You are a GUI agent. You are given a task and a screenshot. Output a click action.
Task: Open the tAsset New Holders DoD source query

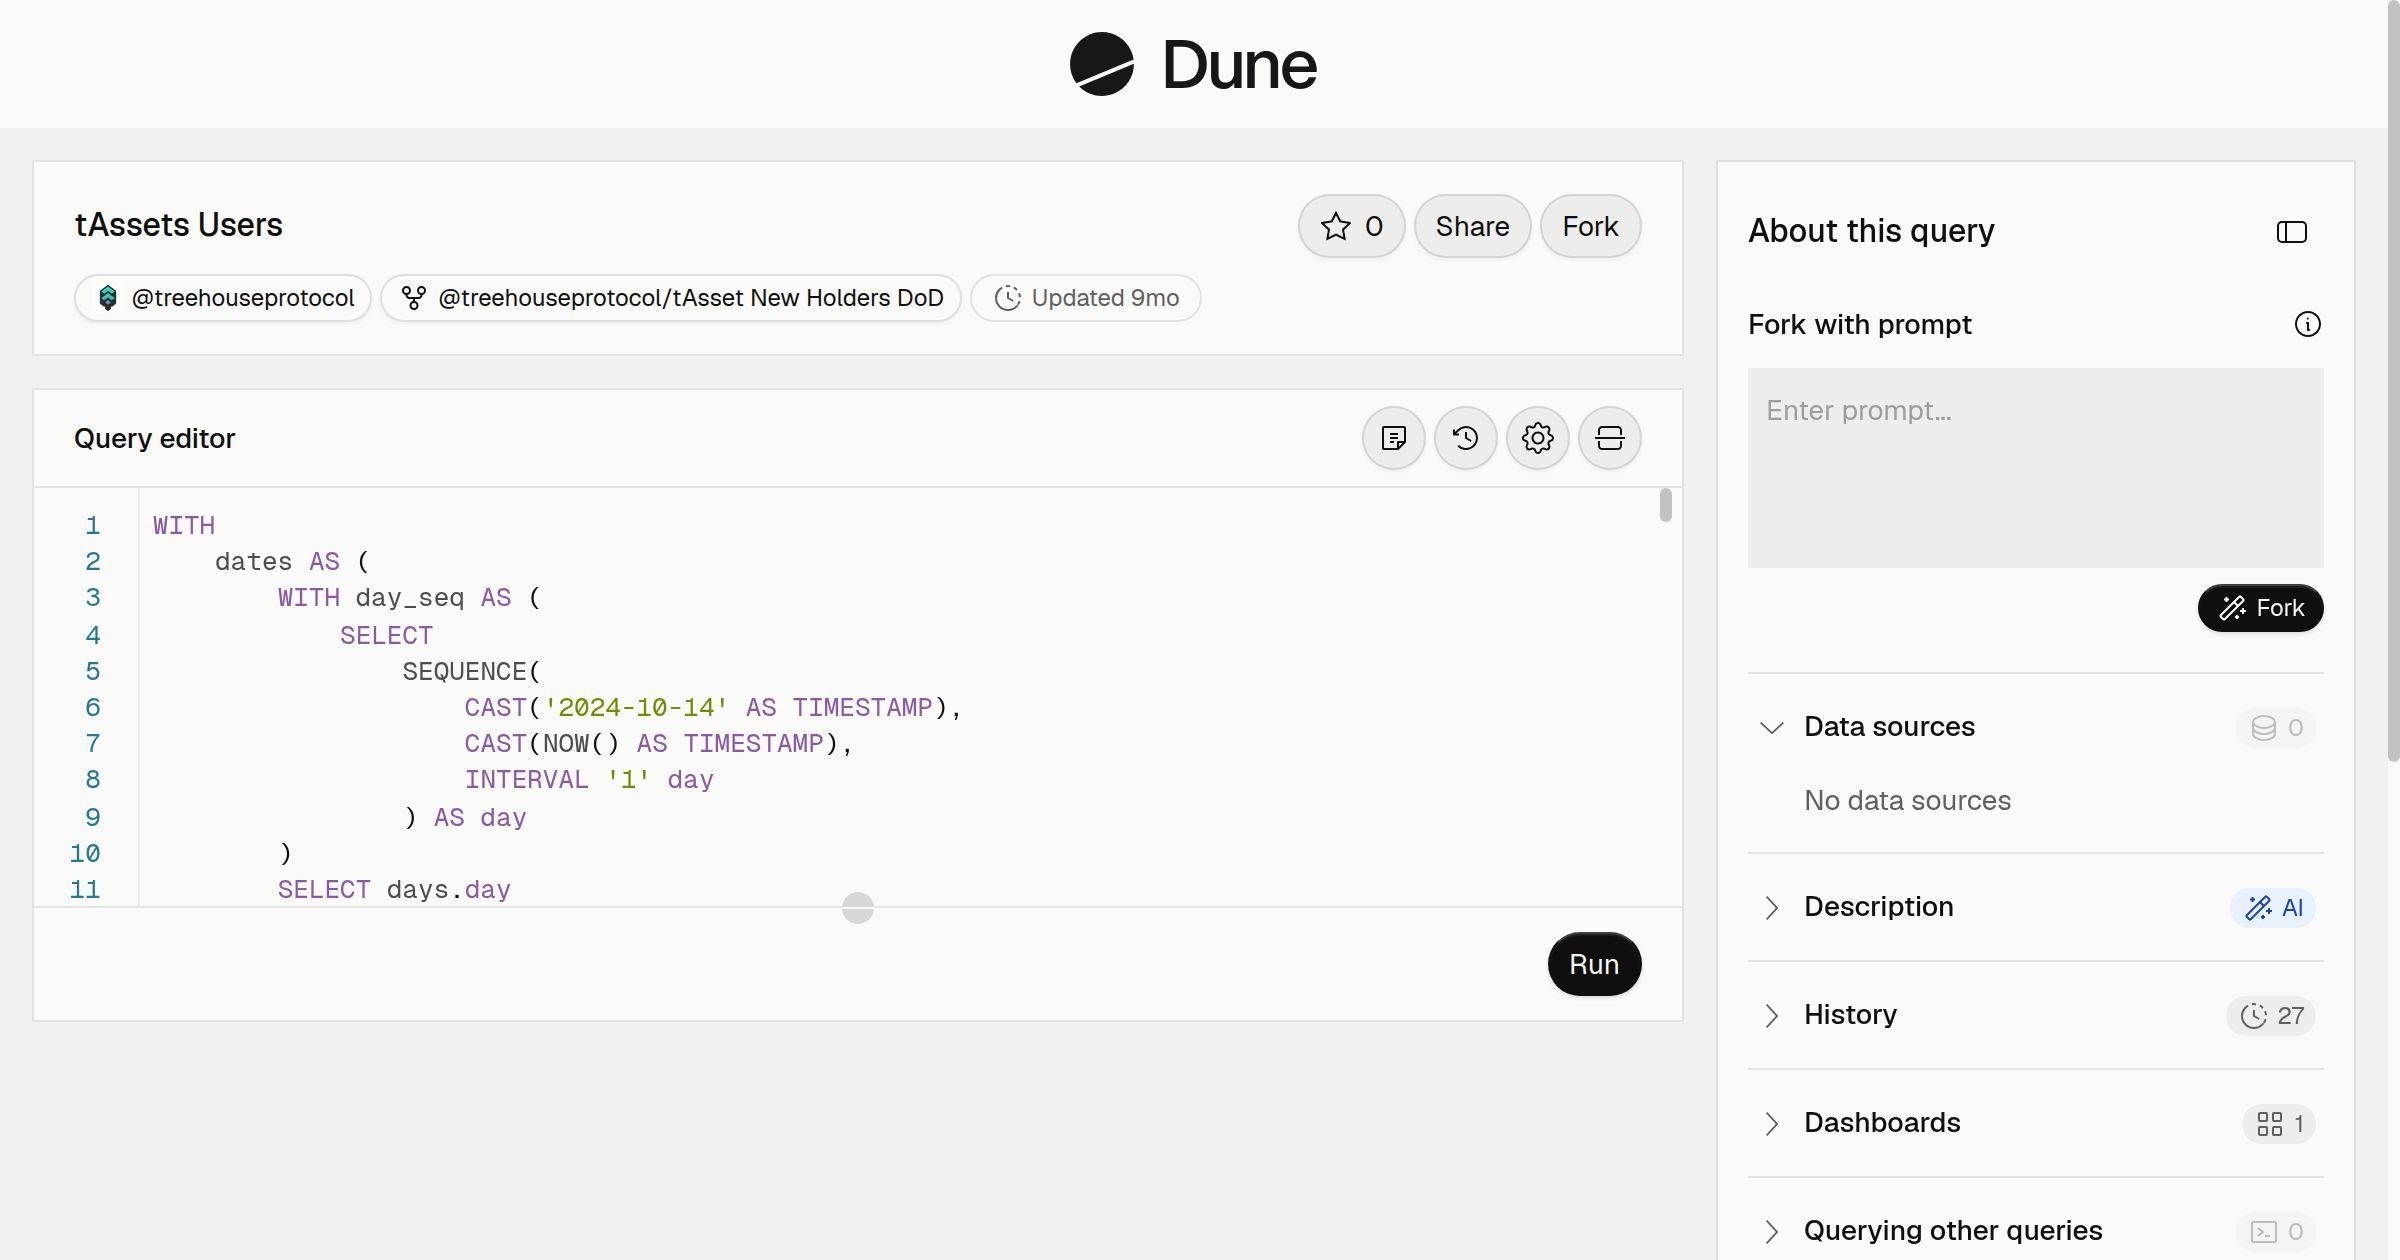671,298
